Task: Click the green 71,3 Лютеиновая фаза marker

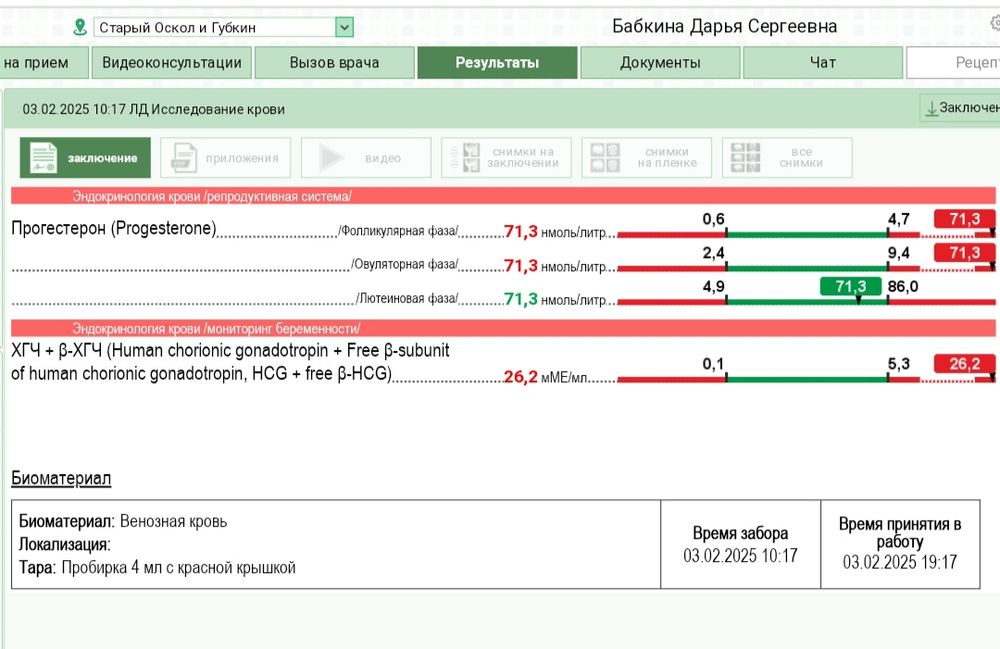Action: pos(850,287)
